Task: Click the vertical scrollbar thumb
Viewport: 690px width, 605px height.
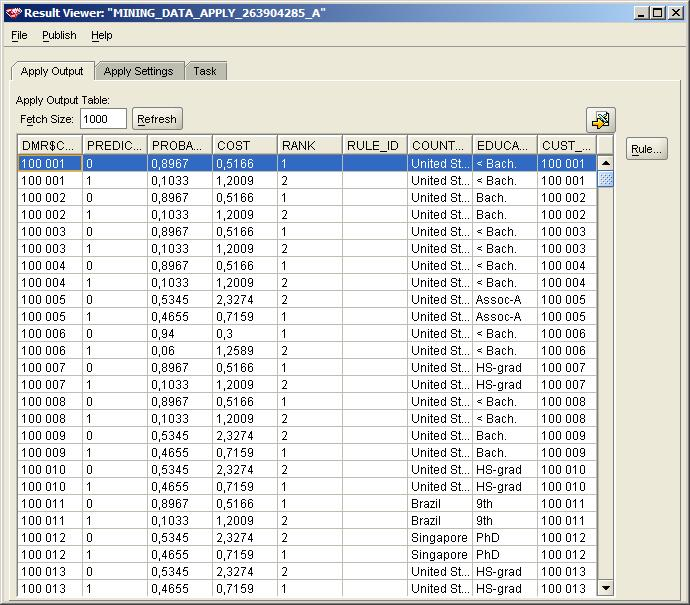Action: point(606,179)
